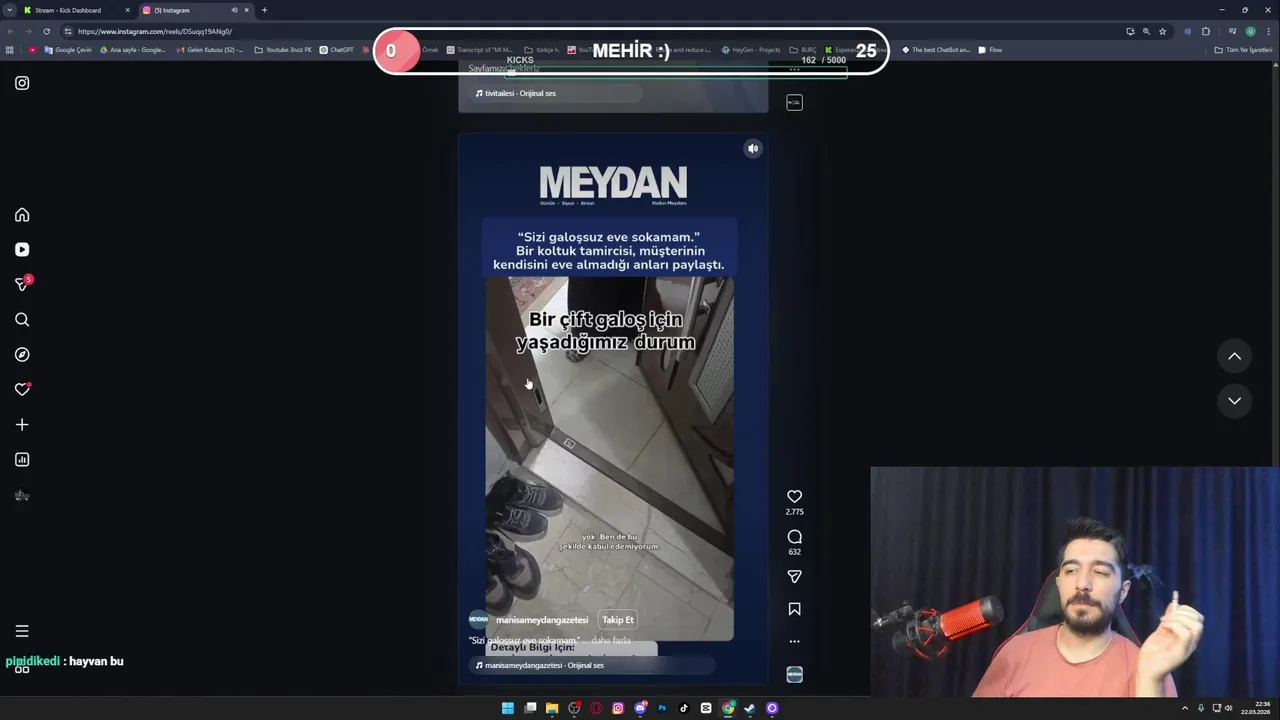
Task: Open Chrome apps grid shortcut
Action: click(10, 50)
